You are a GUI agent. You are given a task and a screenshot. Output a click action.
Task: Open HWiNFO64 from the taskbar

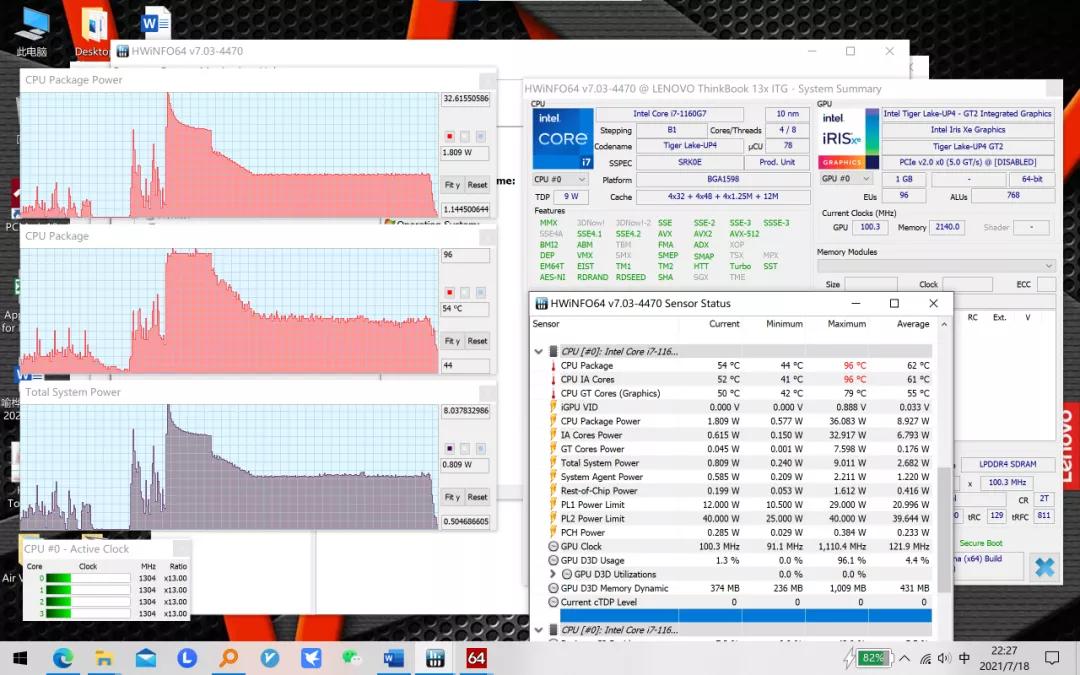tap(475, 659)
